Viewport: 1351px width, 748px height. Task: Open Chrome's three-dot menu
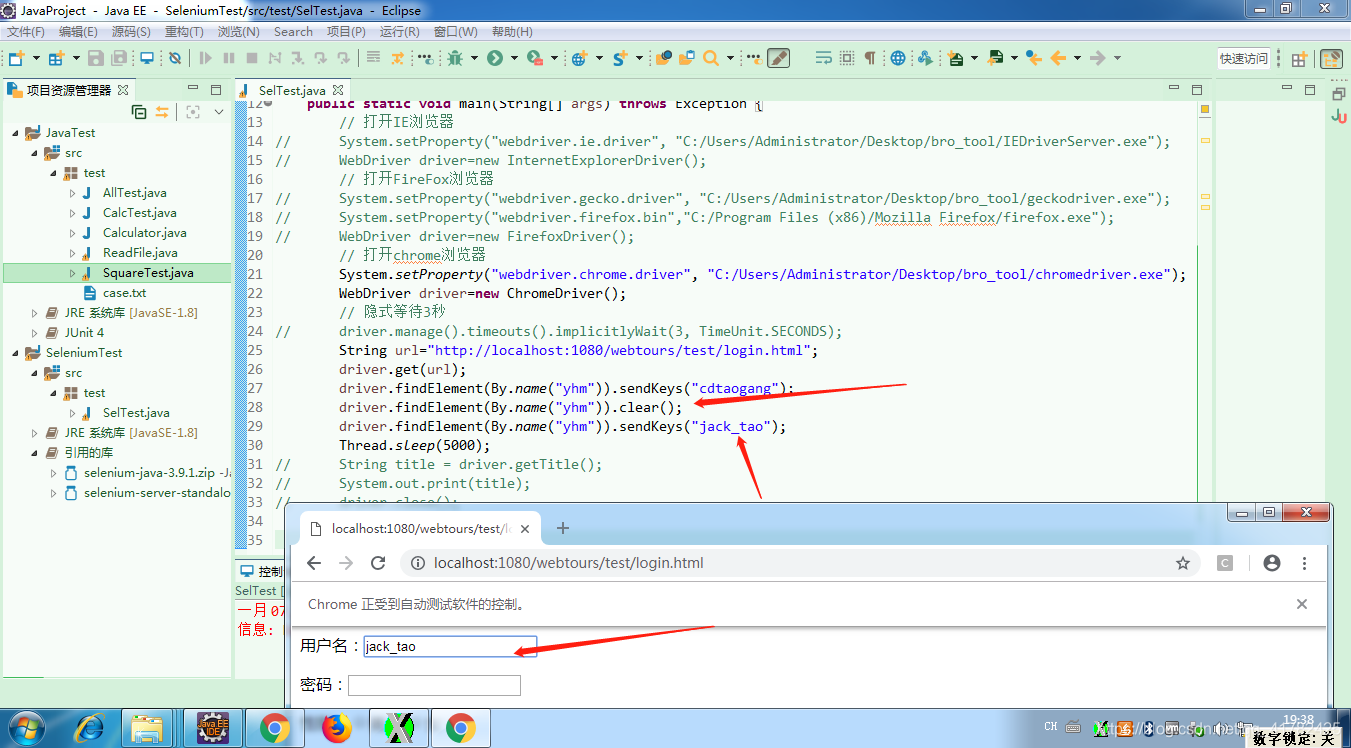1305,563
